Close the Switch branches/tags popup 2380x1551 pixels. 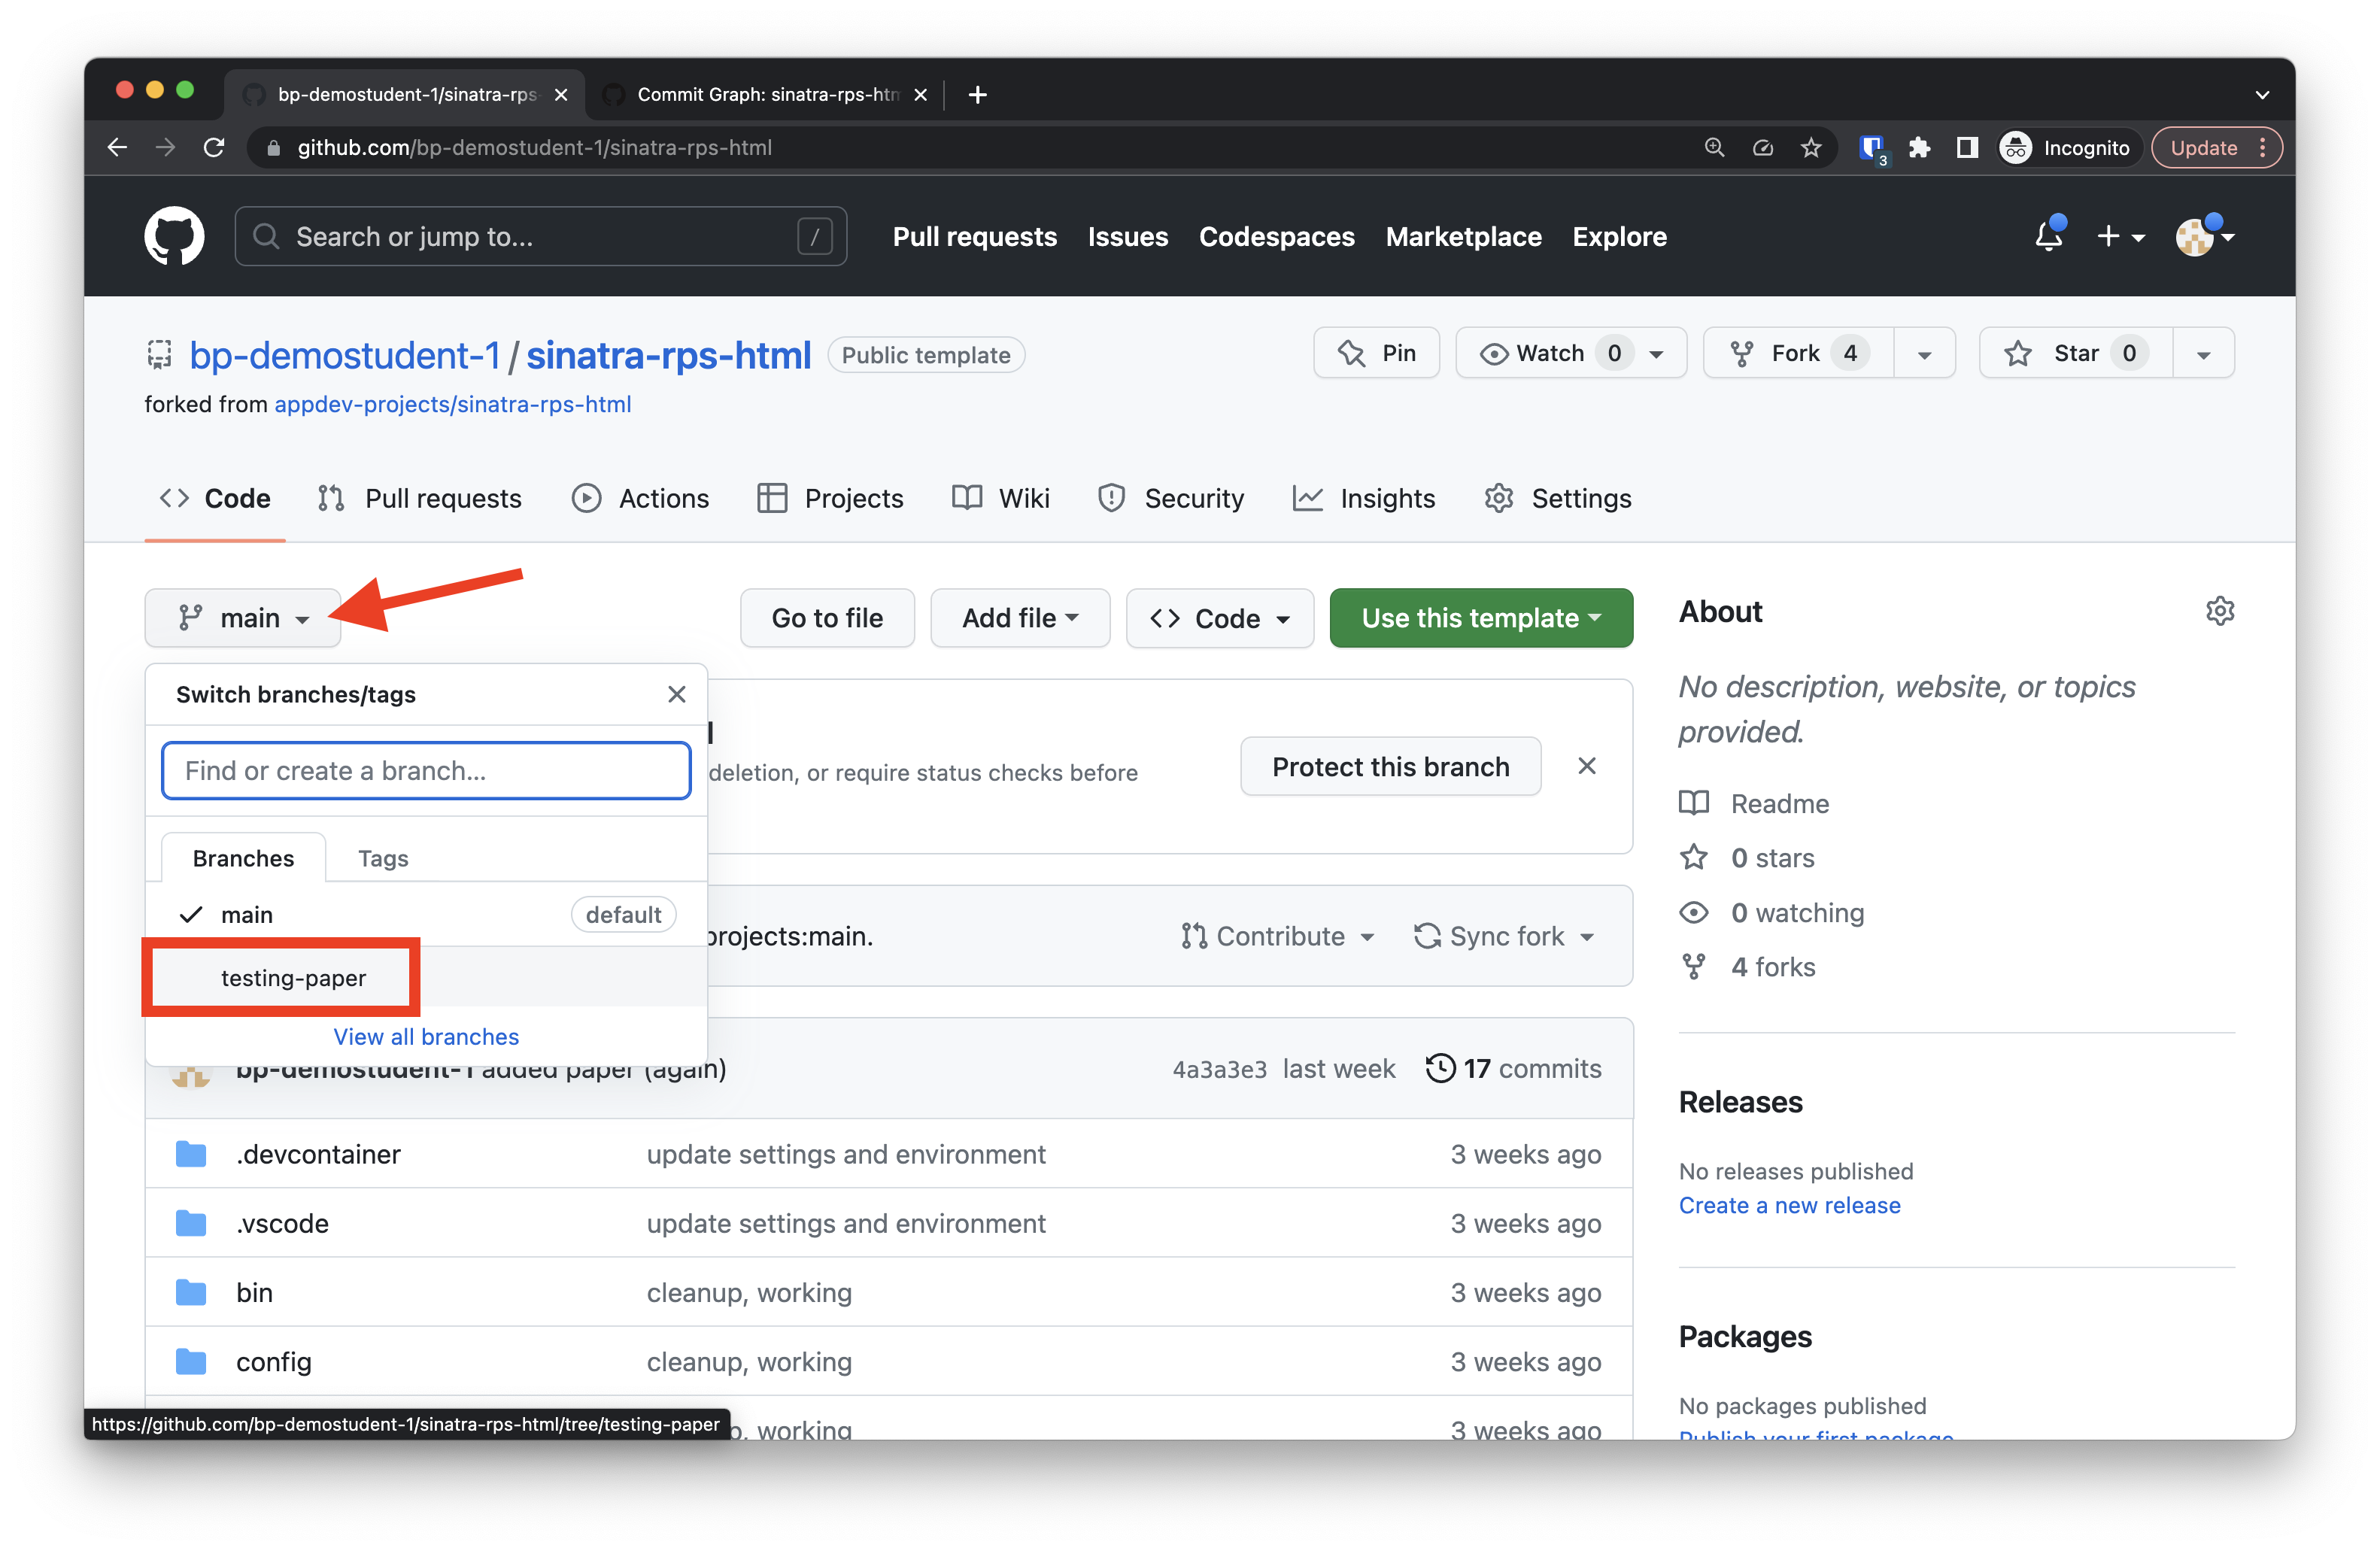(x=677, y=694)
